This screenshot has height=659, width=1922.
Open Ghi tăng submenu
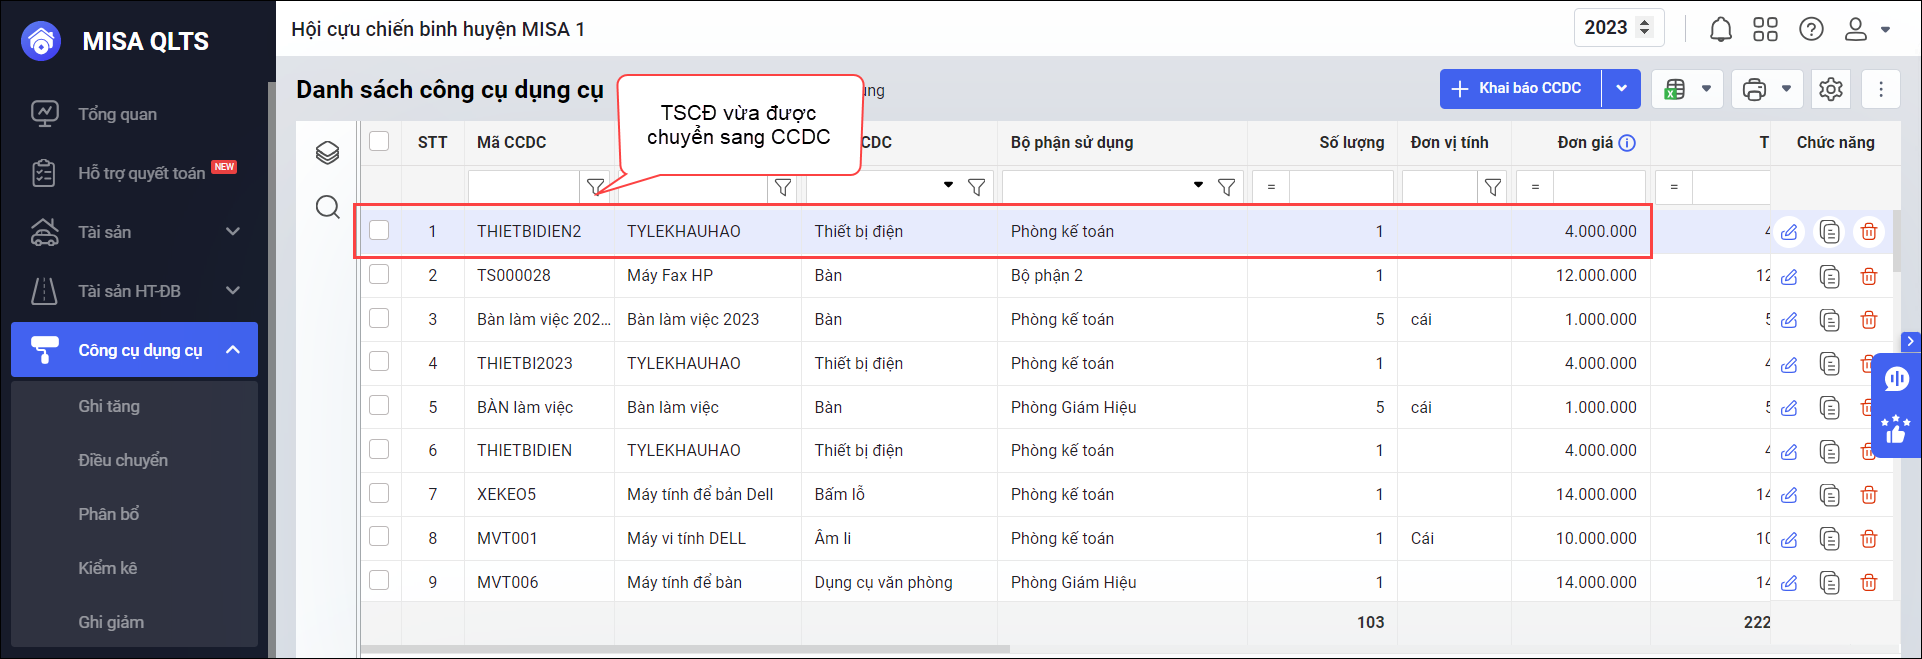[x=109, y=406]
